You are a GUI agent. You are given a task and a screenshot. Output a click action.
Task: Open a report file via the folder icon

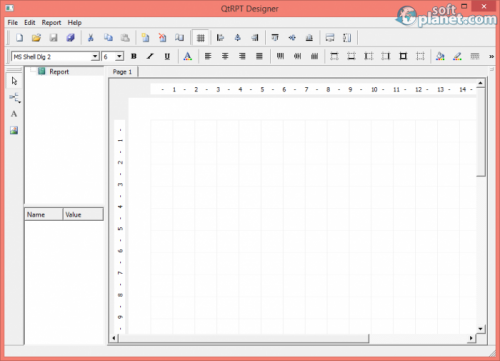tap(36, 38)
